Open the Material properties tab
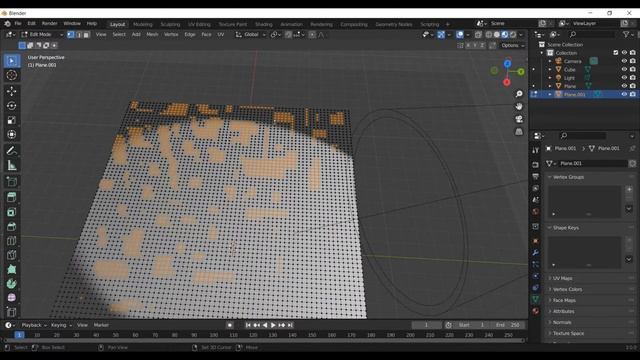This screenshot has height=360, width=640. pyautogui.click(x=536, y=311)
